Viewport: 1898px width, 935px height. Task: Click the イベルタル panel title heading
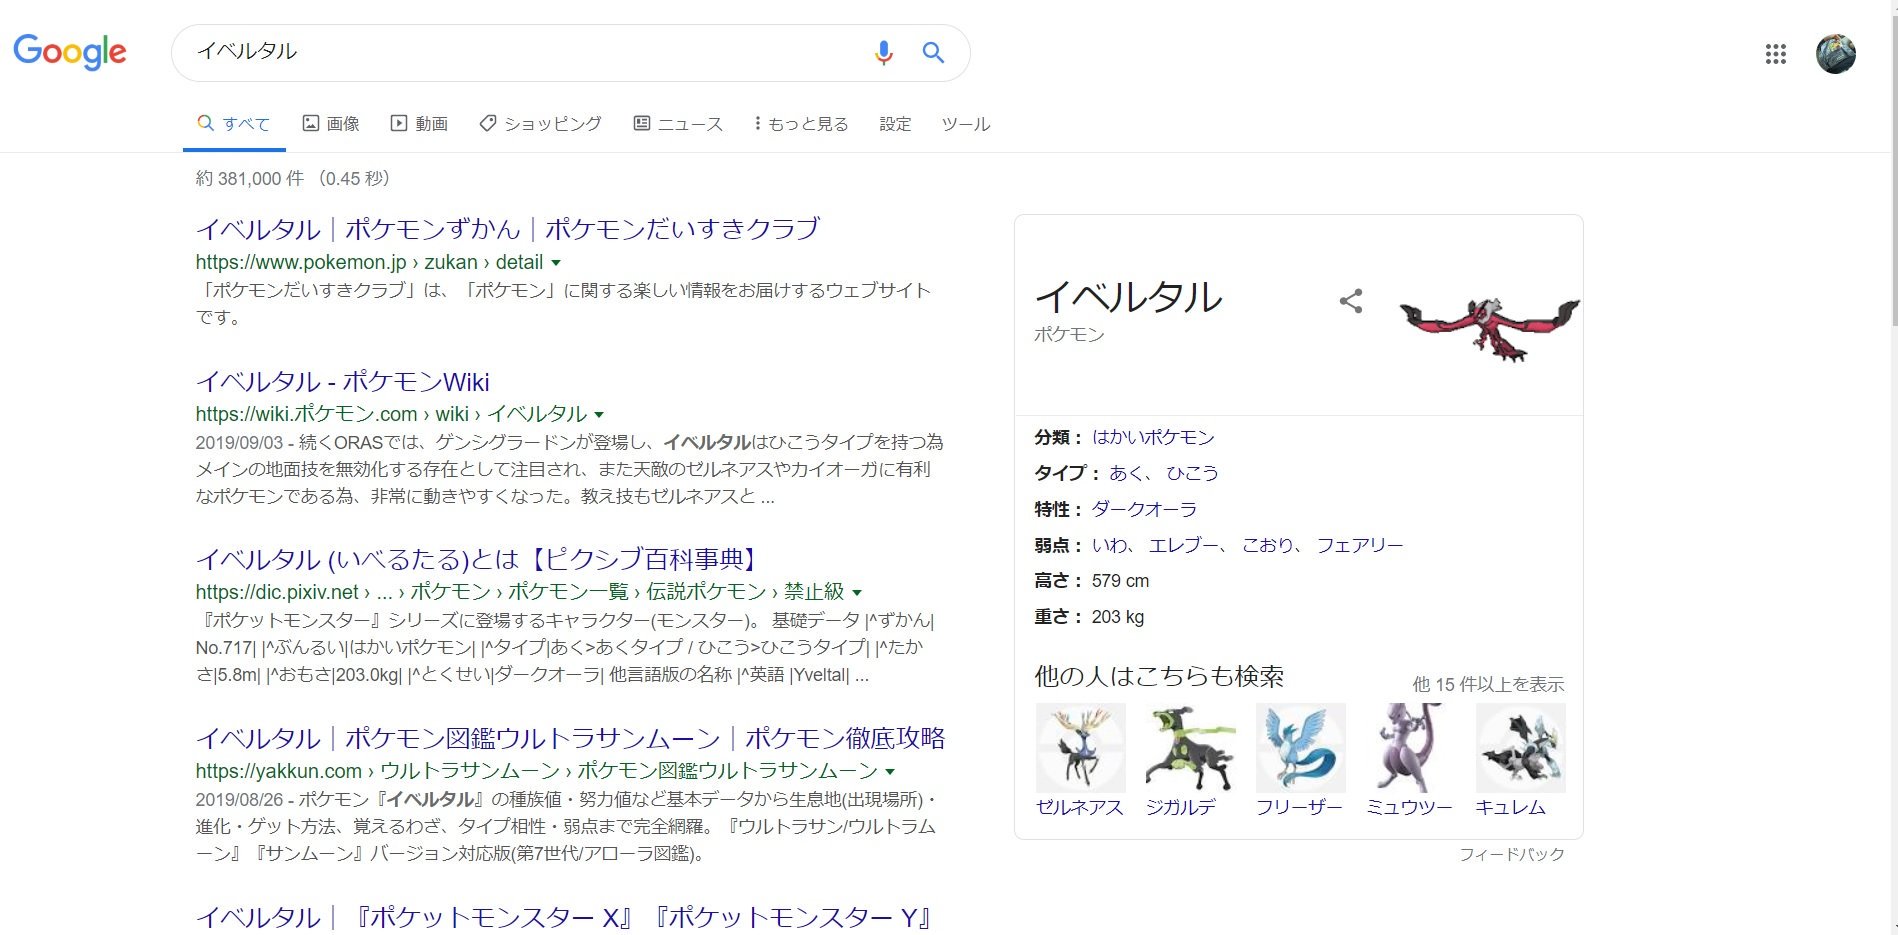pyautogui.click(x=1129, y=297)
